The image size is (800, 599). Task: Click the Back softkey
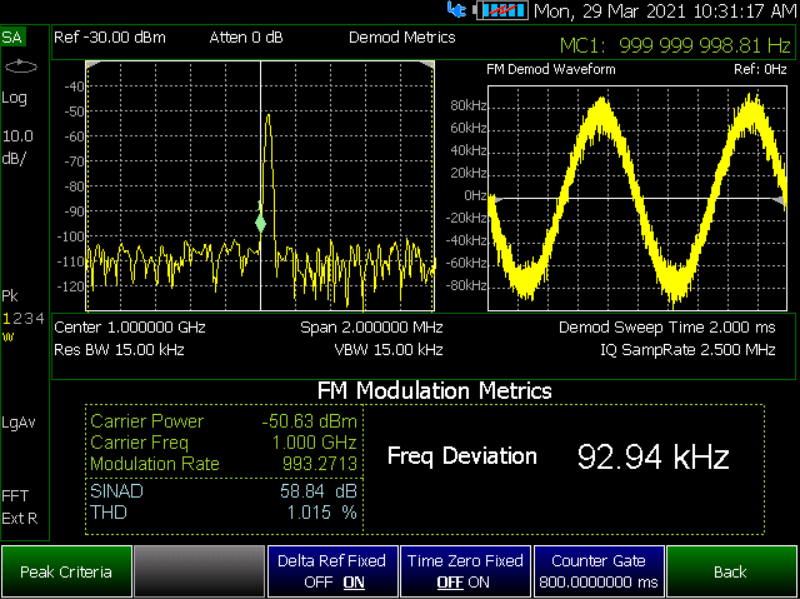[x=732, y=571]
